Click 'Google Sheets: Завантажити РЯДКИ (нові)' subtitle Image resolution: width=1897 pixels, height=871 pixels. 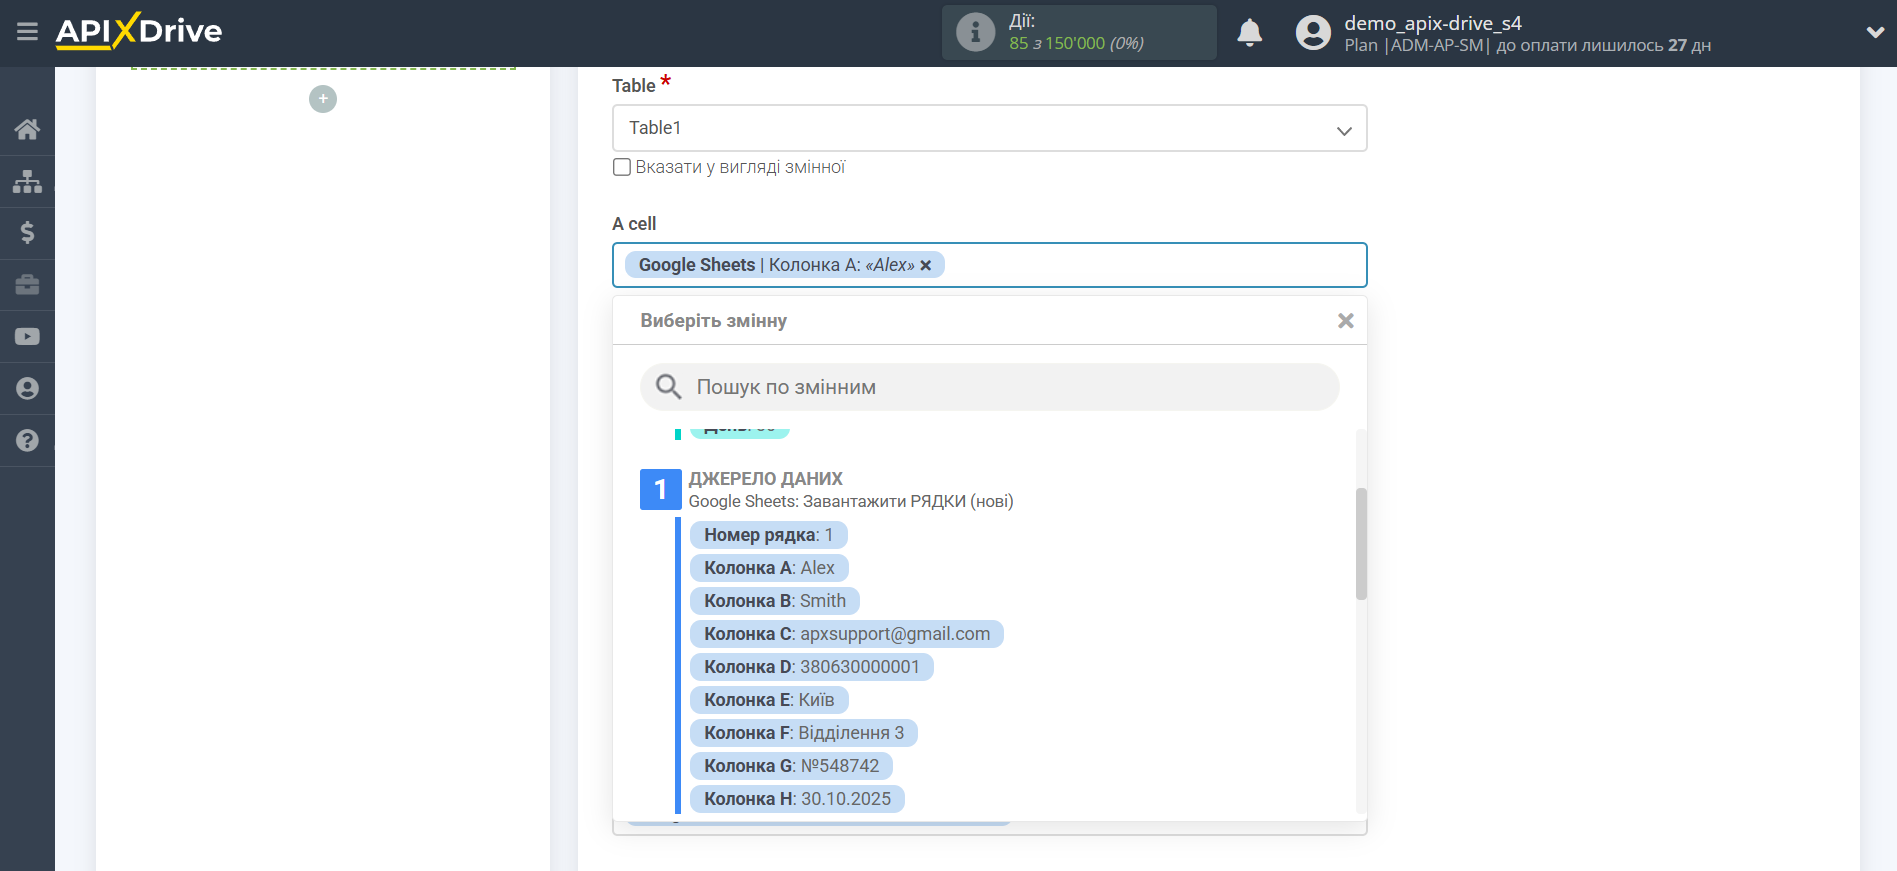point(851,501)
